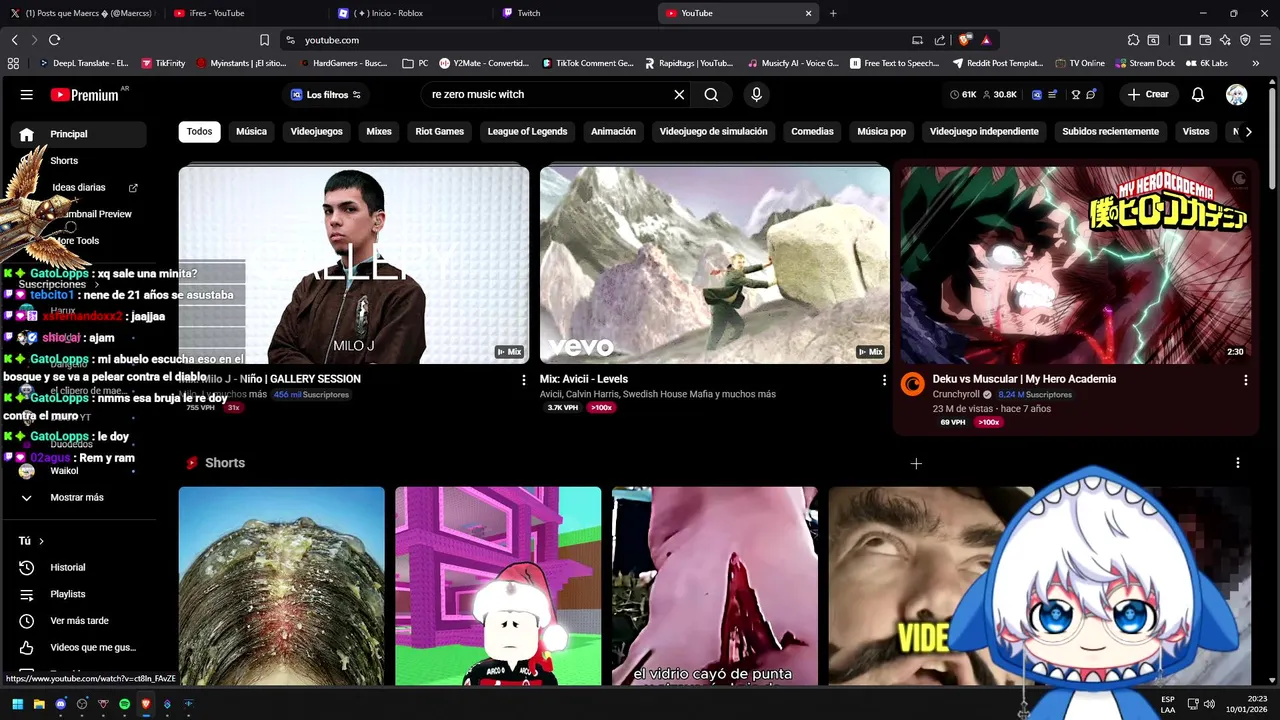Open the notifications bell
Screen dimensions: 1280x720
pos(1198,95)
